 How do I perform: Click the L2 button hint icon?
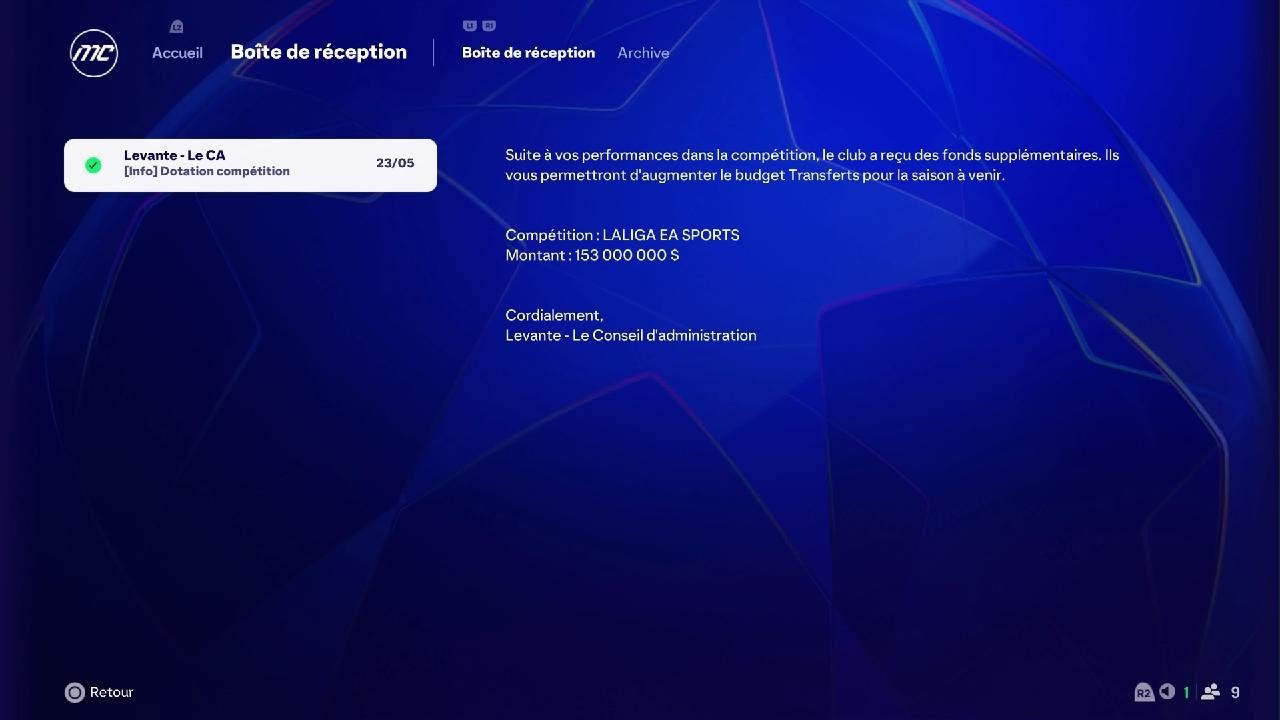177,26
